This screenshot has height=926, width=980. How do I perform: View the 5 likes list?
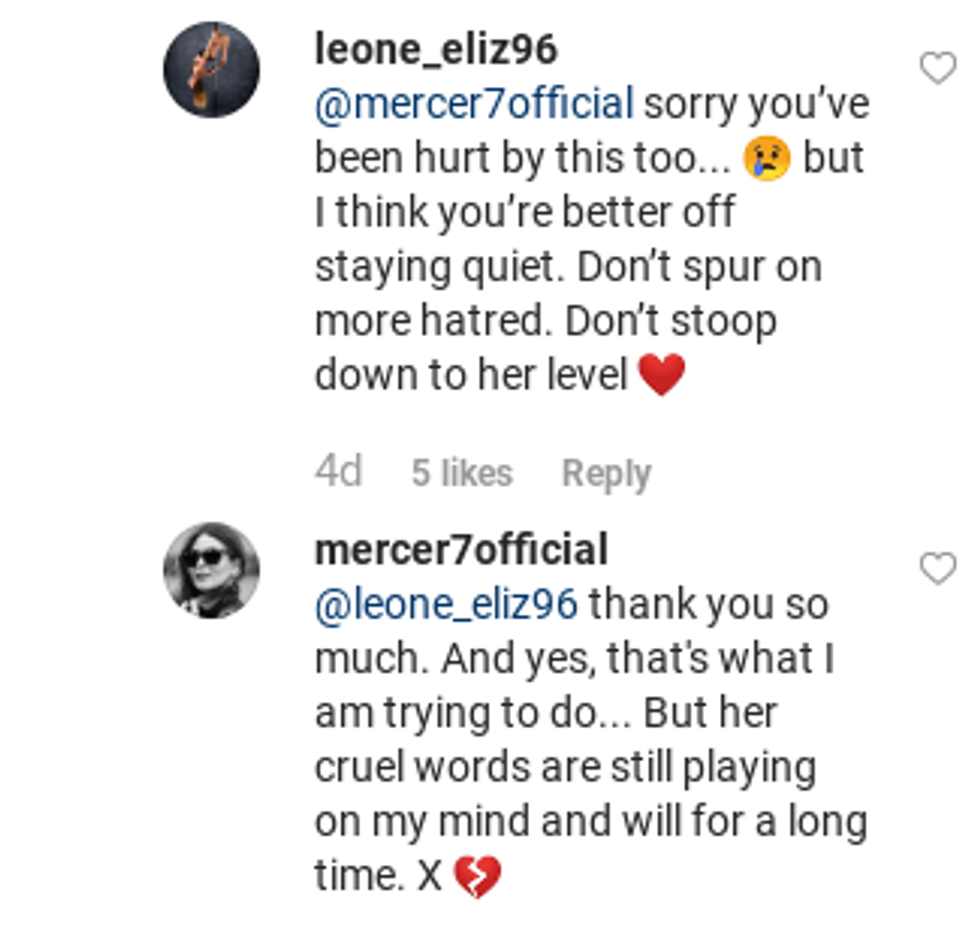tap(462, 473)
